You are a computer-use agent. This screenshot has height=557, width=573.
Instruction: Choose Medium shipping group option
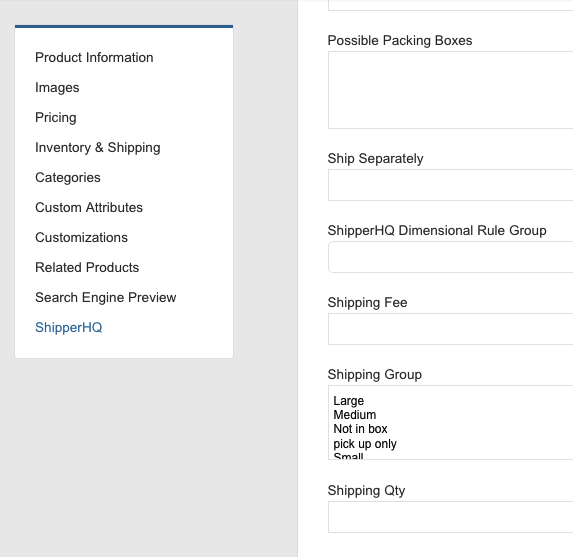[x=354, y=415]
